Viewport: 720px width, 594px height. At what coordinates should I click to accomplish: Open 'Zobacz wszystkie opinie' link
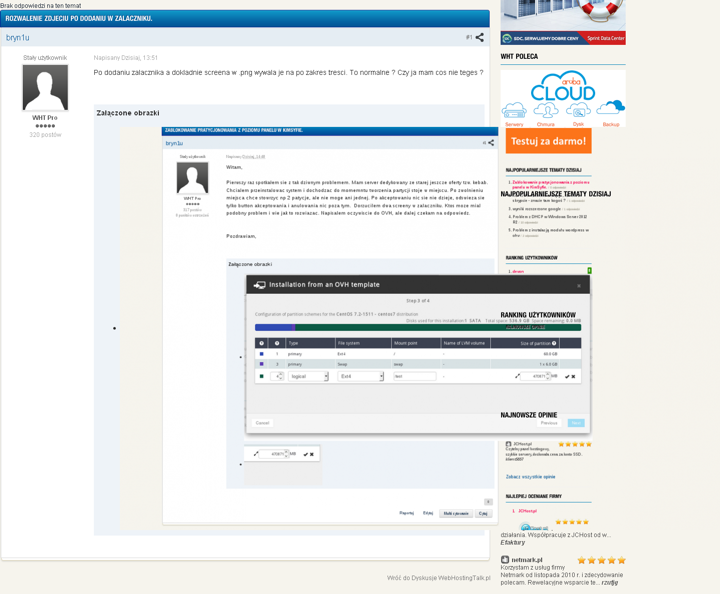[530, 477]
